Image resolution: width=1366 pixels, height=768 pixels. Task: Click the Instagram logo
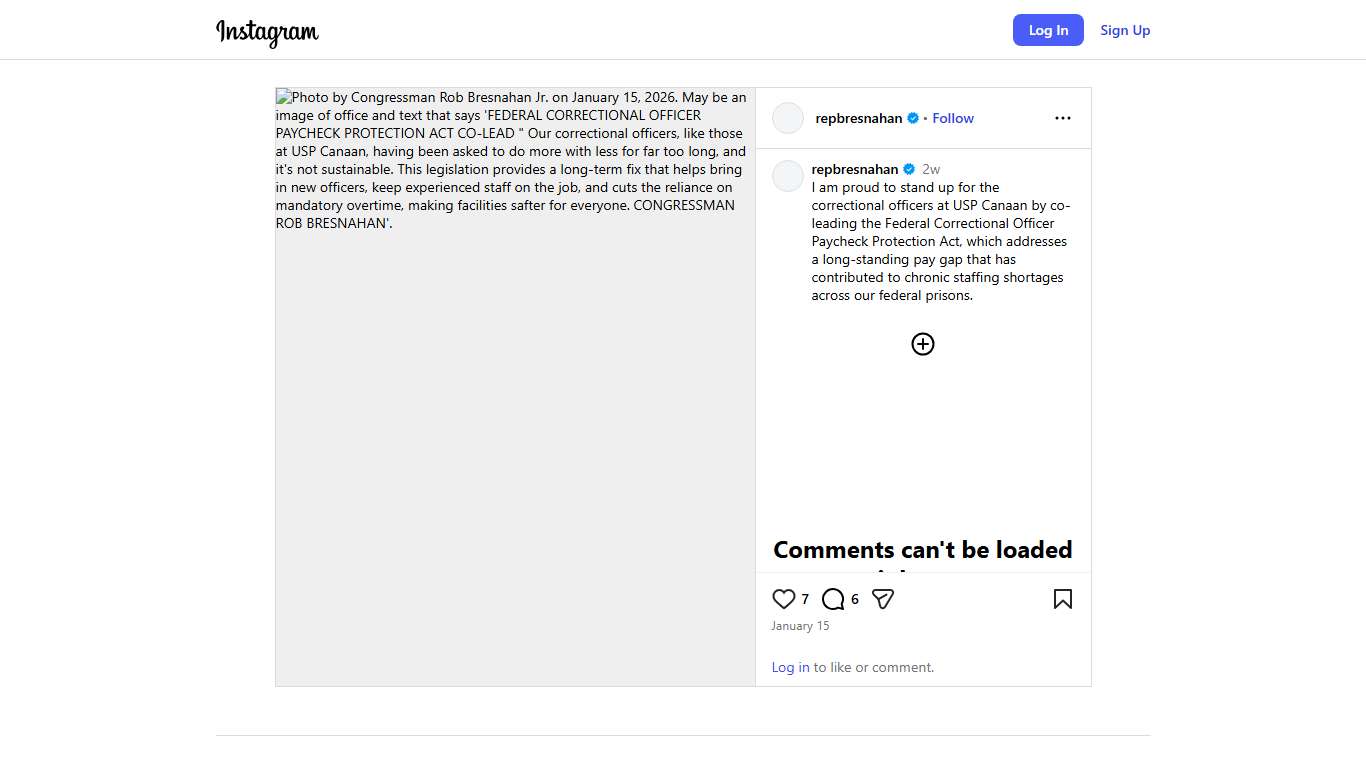click(x=267, y=32)
